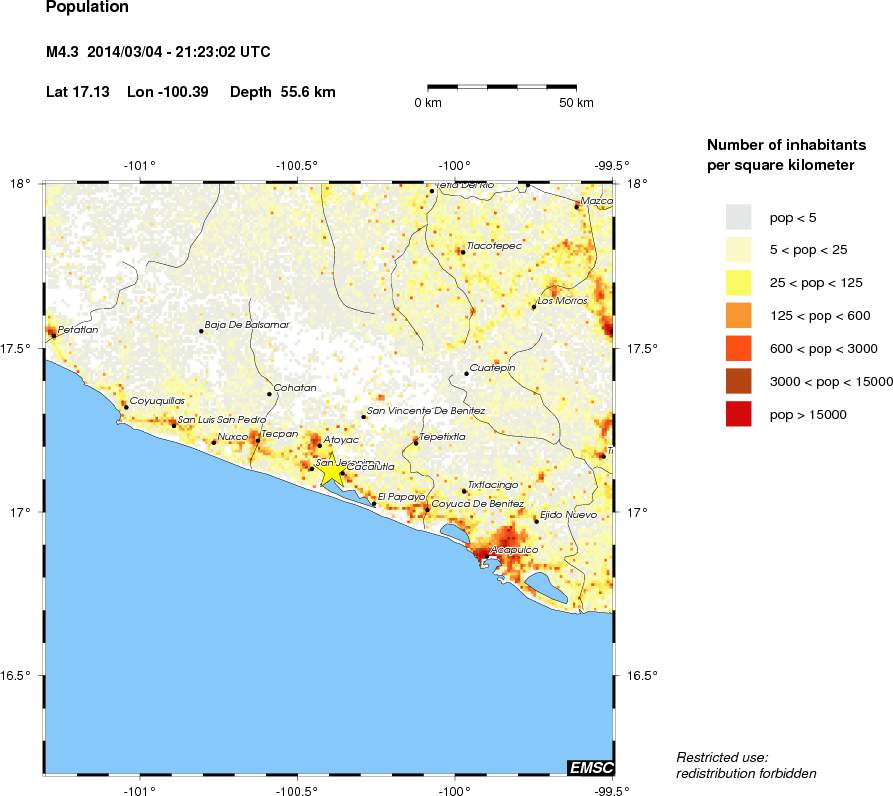The width and height of the screenshot is (893, 796).
Task: Click the 'Tepetixtla' map label
Action: tap(443, 437)
